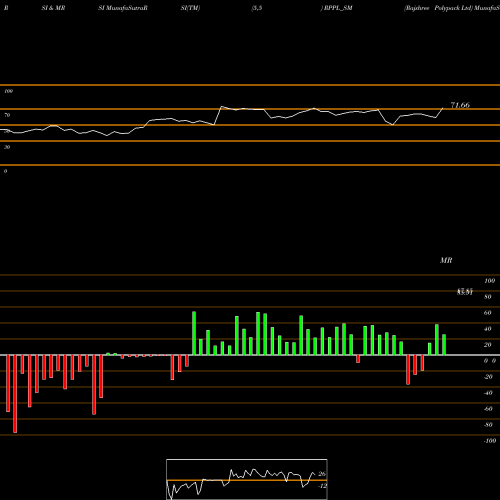
Task: Click the 26 value in the mini chart
Action: pos(322,474)
